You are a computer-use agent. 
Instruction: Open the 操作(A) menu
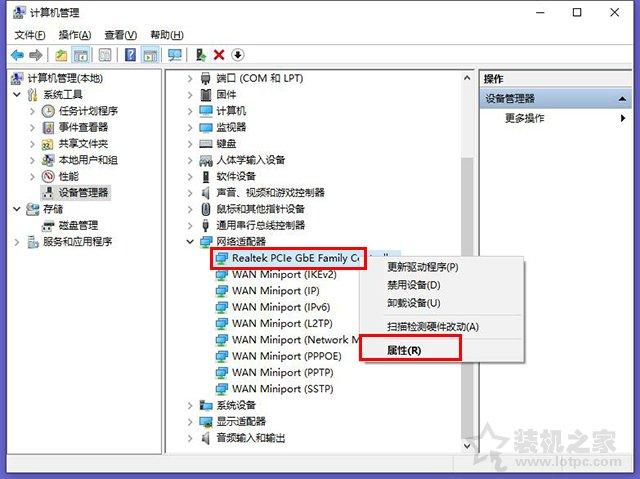click(x=75, y=35)
